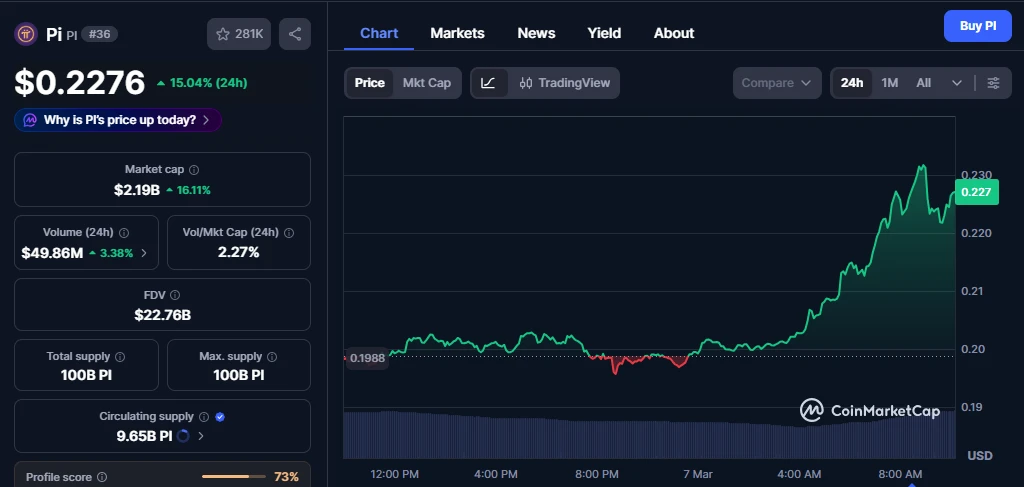1024x487 pixels.
Task: Click the #36 rank badge
Action: click(99, 34)
